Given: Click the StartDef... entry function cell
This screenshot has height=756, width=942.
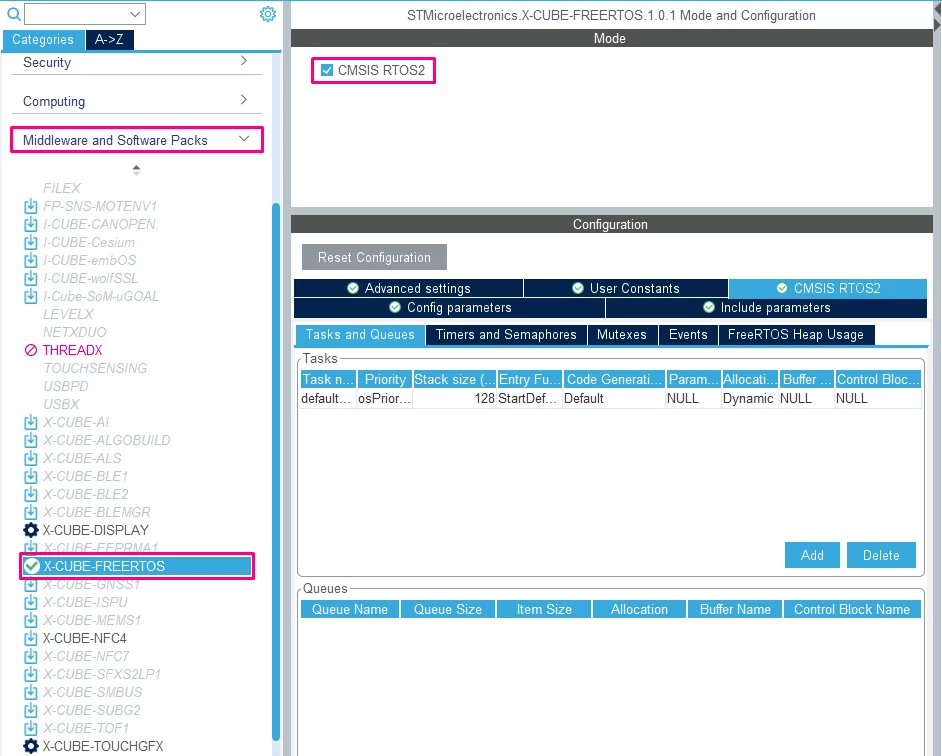Looking at the screenshot, I should pos(529,398).
